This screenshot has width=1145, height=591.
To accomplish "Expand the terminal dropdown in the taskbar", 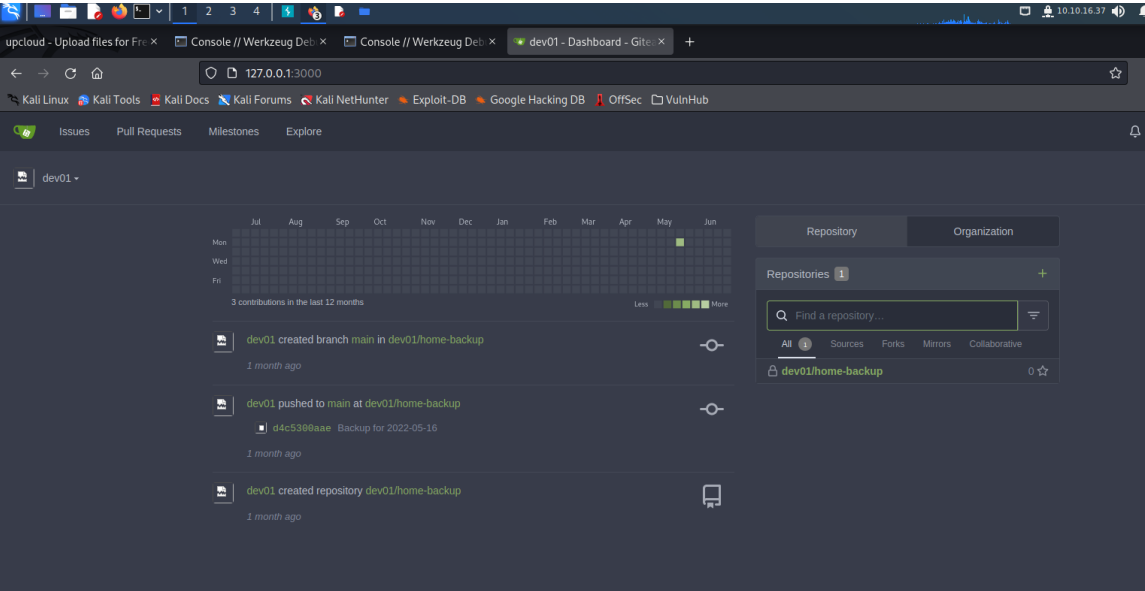I will pyautogui.click(x=160, y=13).
